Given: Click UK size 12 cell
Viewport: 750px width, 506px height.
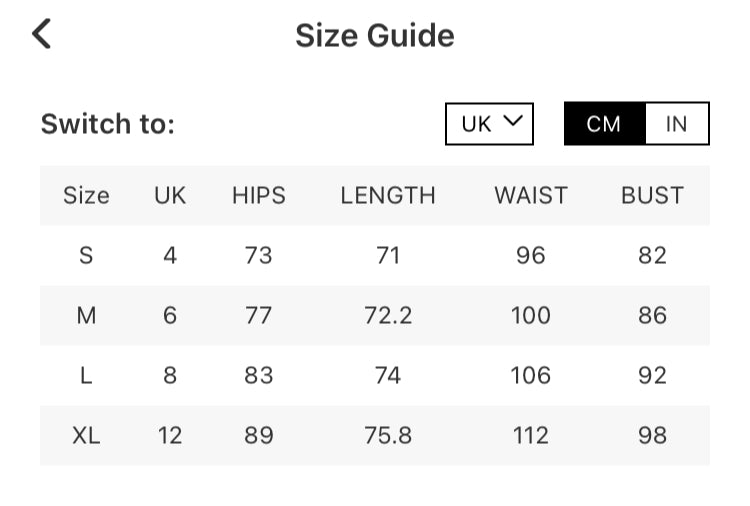Looking at the screenshot, I should tap(170, 435).
